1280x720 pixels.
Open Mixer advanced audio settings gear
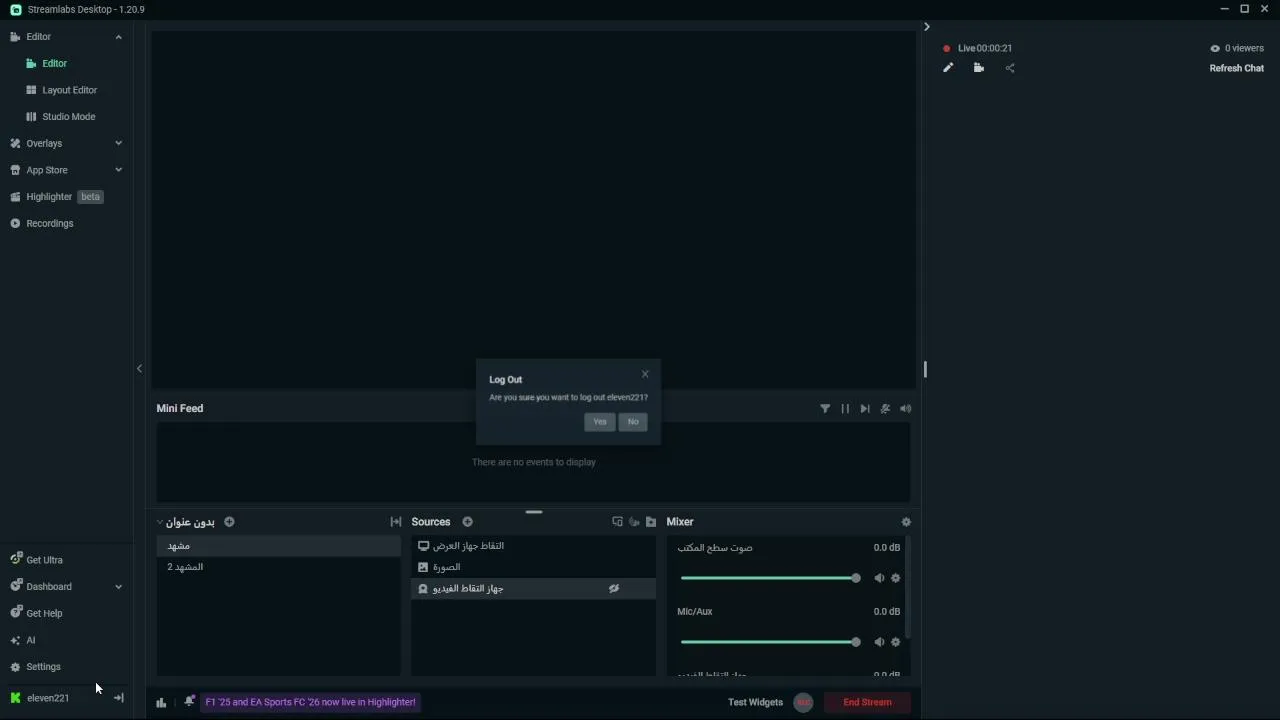click(x=906, y=522)
